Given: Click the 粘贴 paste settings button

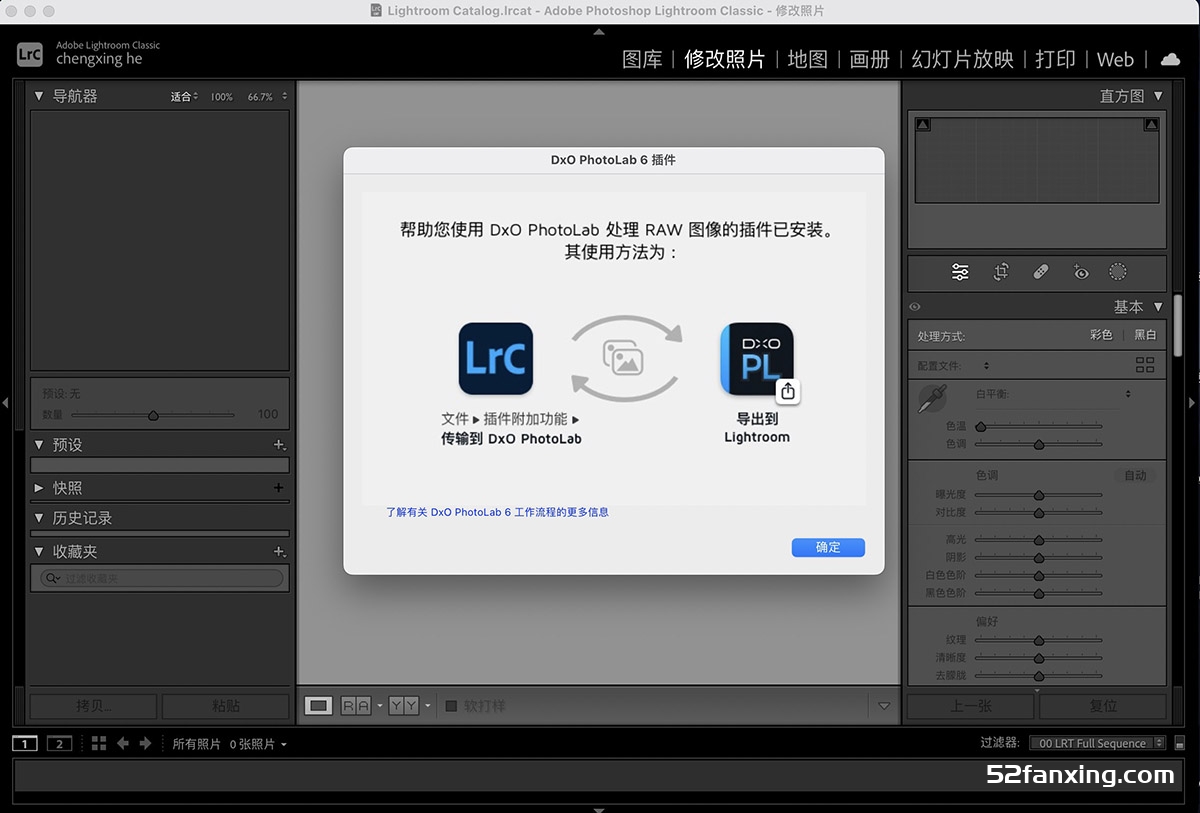Looking at the screenshot, I should [x=226, y=706].
